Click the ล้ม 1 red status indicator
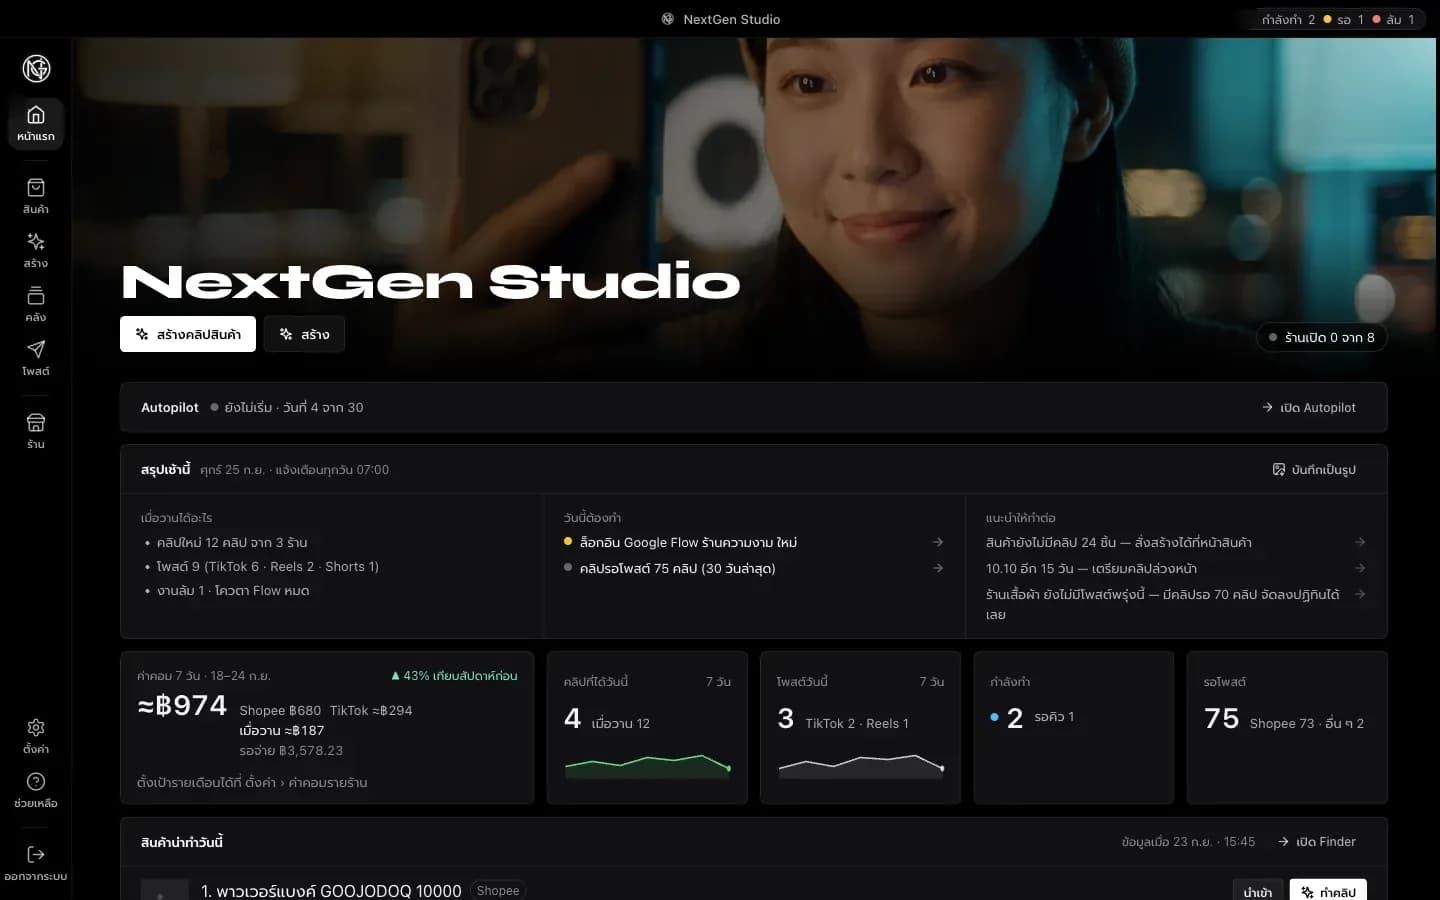The image size is (1440, 900). [x=1394, y=19]
